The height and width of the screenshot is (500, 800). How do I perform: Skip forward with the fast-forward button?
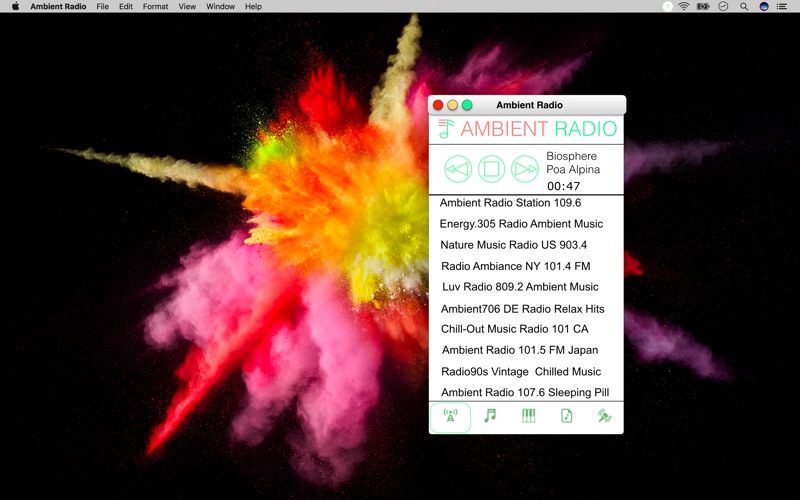click(525, 169)
